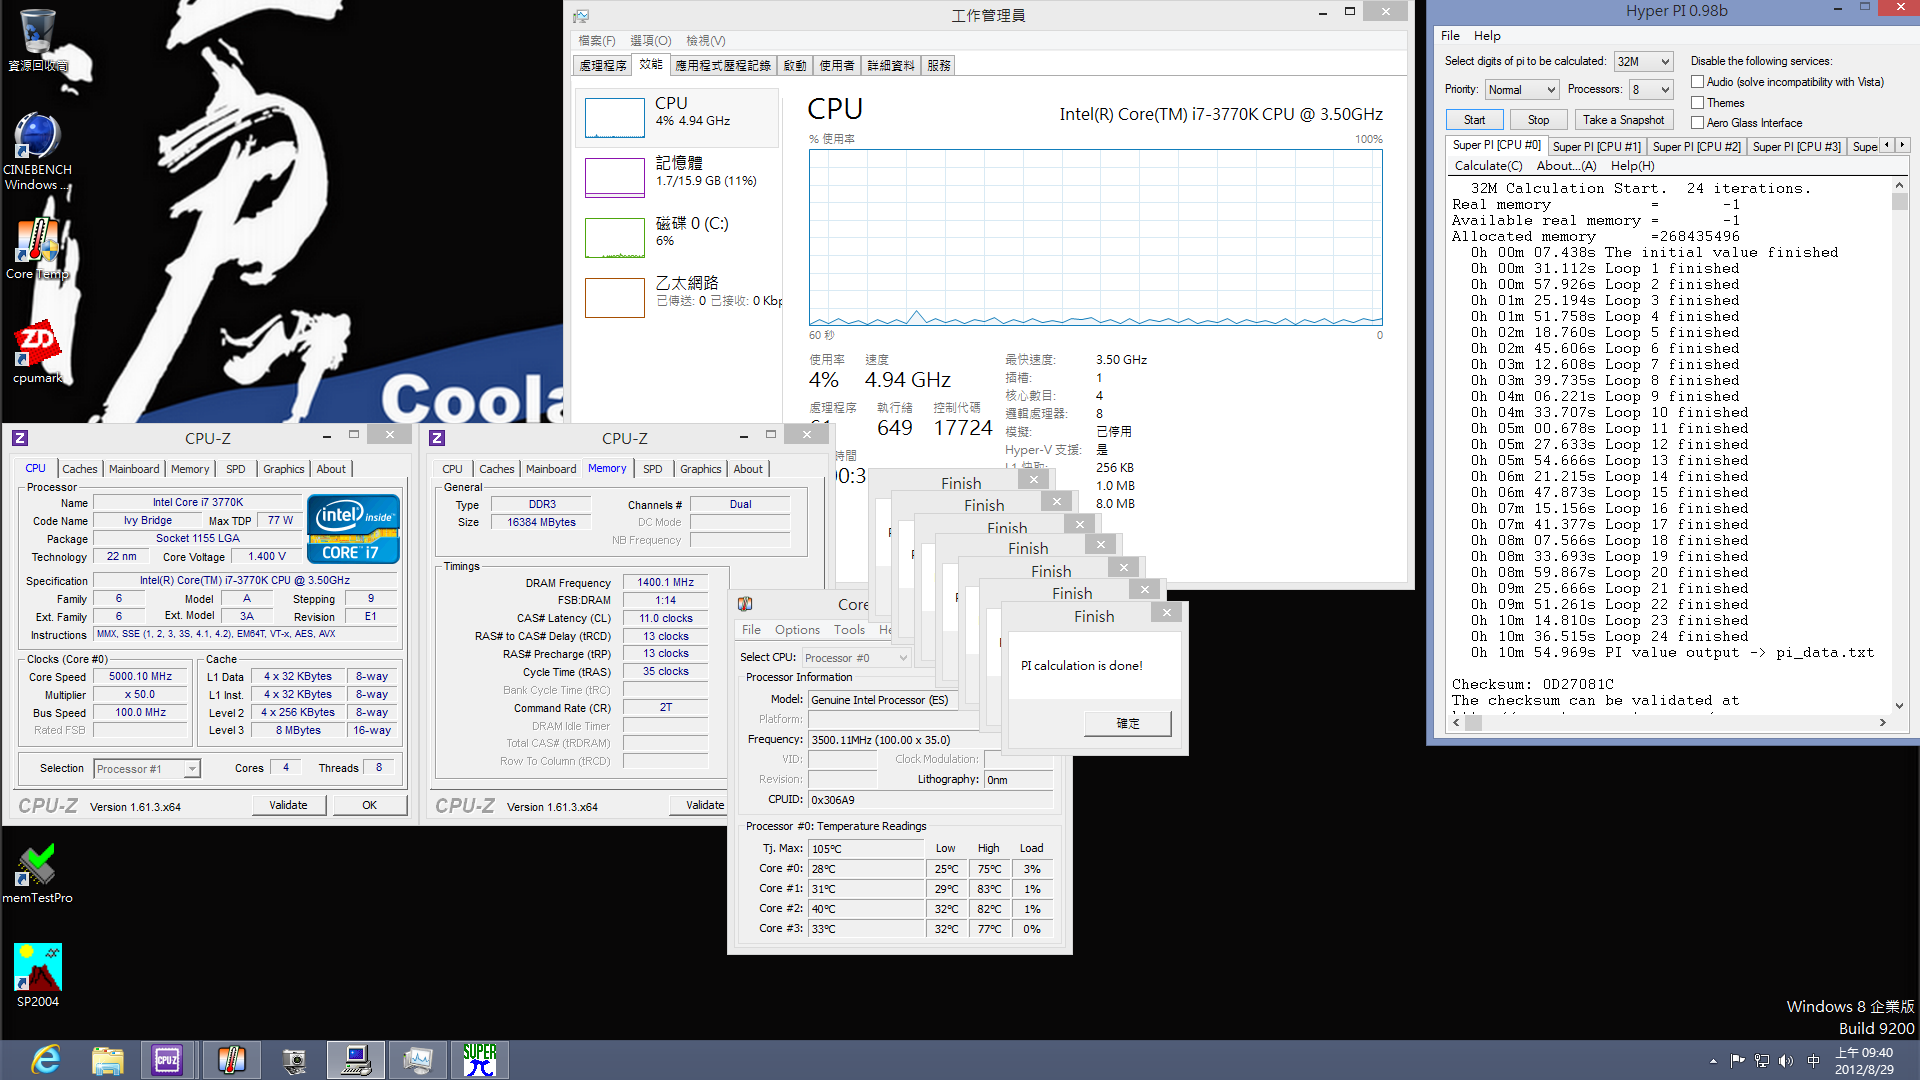
Task: Click Task Manager title bar icon
Action: (x=581, y=16)
